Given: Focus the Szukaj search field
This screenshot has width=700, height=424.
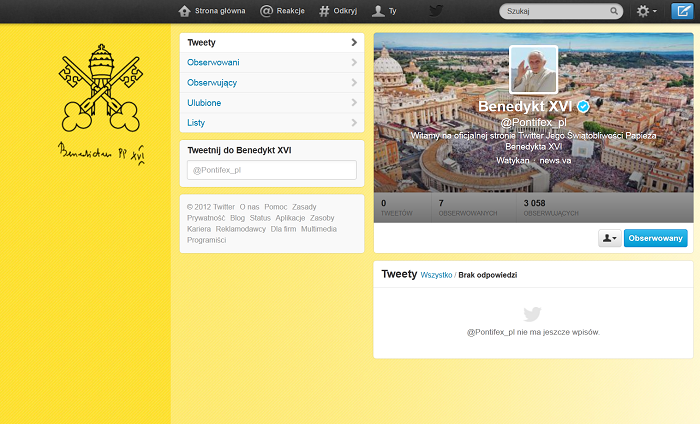Looking at the screenshot, I should (x=561, y=11).
